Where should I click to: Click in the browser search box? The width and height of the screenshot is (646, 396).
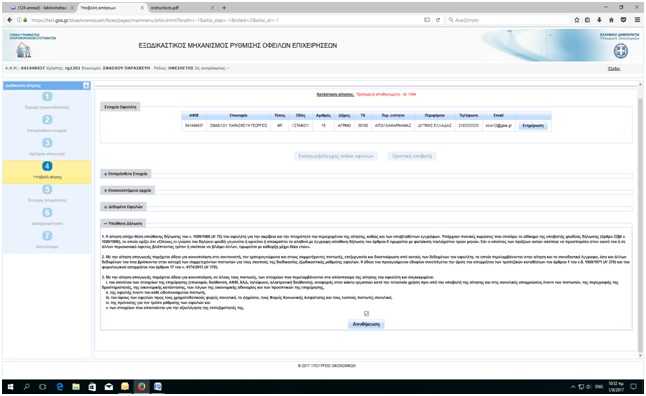pyautogui.click(x=507, y=20)
